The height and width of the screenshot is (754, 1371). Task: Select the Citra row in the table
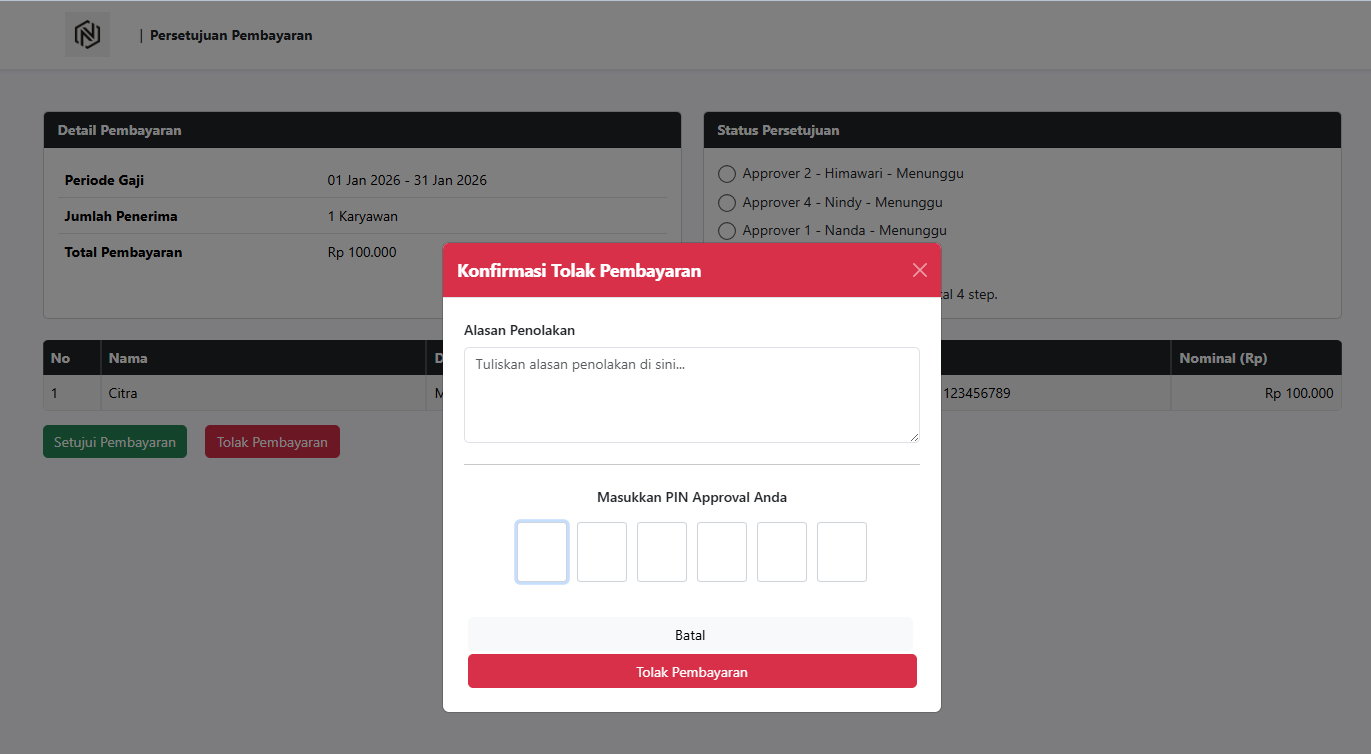(123, 393)
